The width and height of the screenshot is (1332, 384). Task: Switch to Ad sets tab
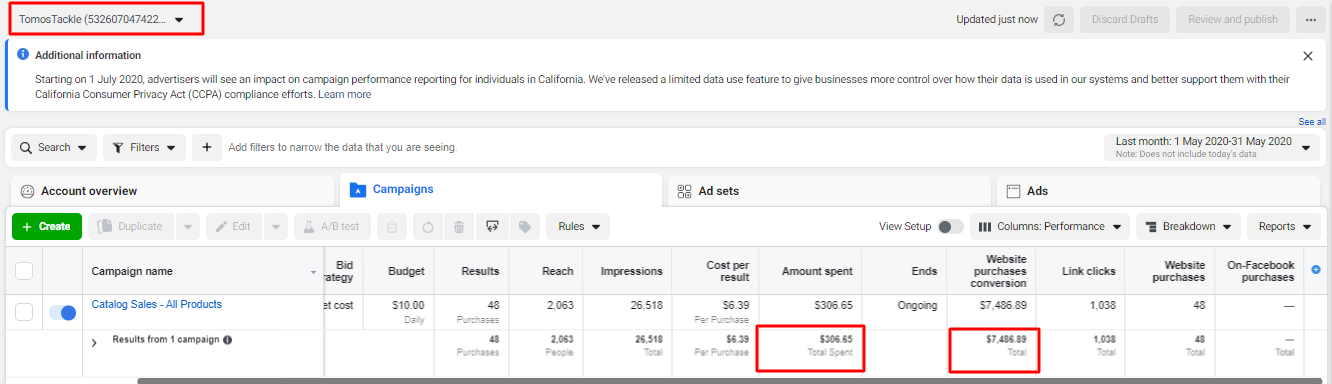(x=829, y=191)
